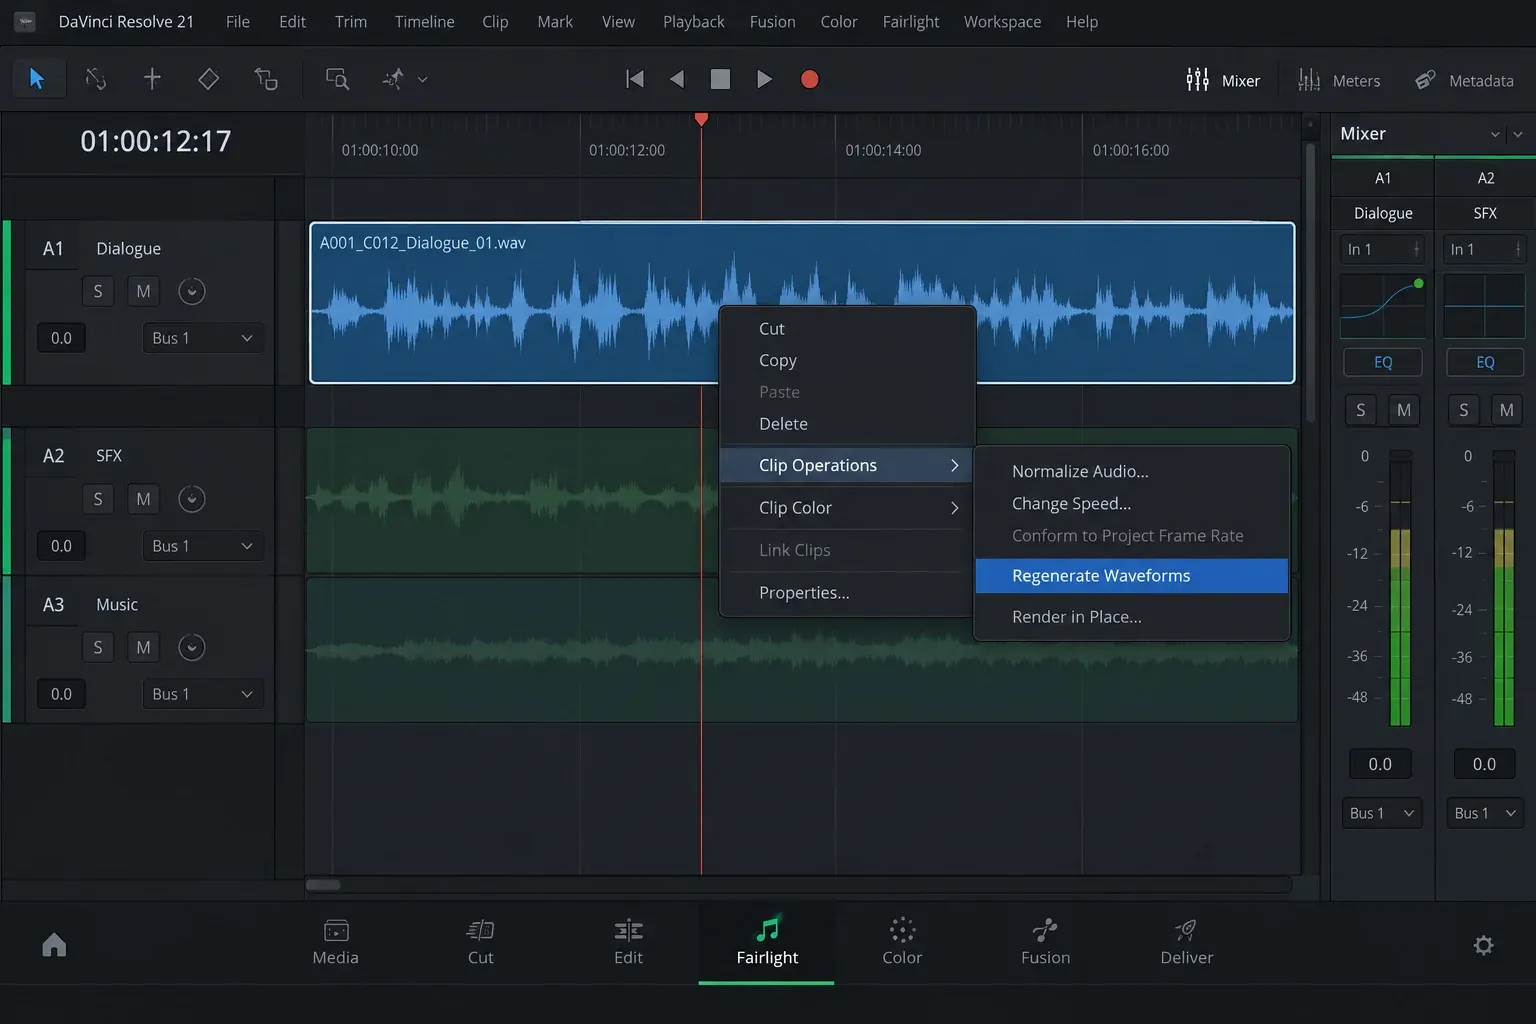Open A1 mixer input In 1 dropdown
1536x1024 pixels.
click(x=1382, y=249)
